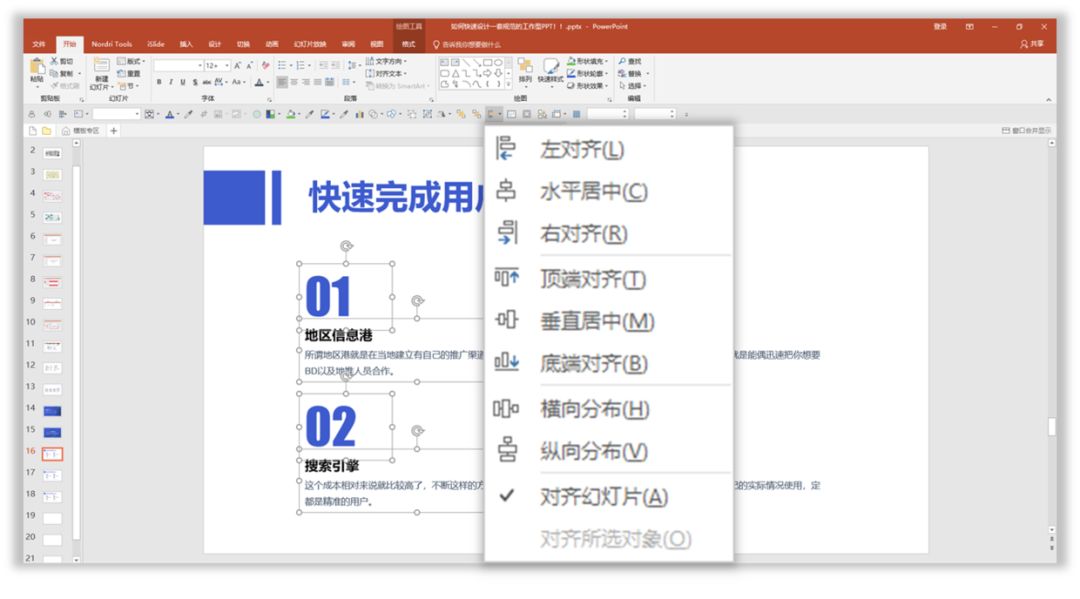This screenshot has width=1080, height=599.
Task: Open the 幻灯片放映 ribbon tab
Action: (x=310, y=44)
